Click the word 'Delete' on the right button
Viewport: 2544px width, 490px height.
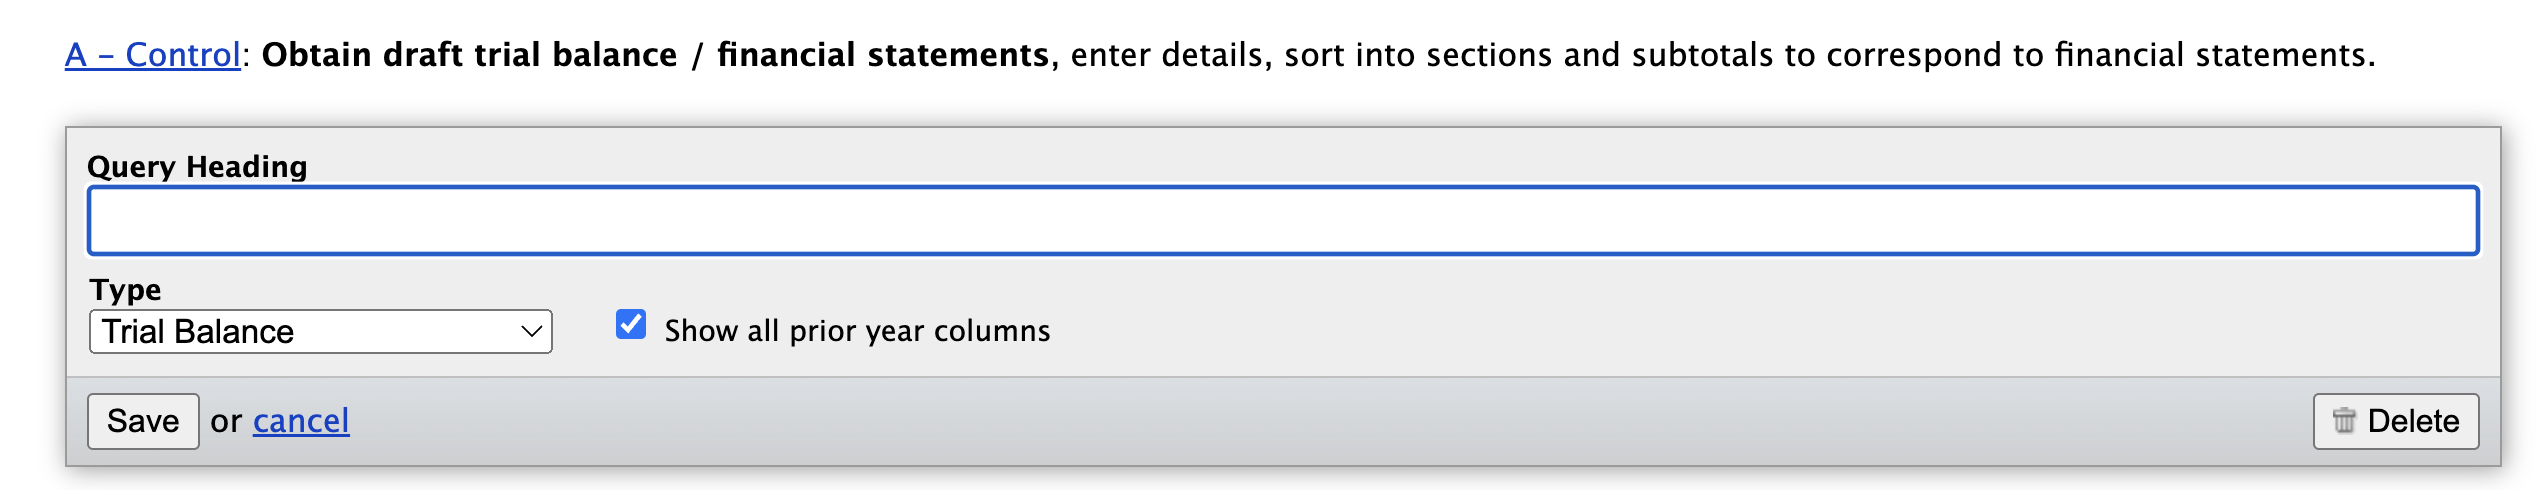[2413, 421]
